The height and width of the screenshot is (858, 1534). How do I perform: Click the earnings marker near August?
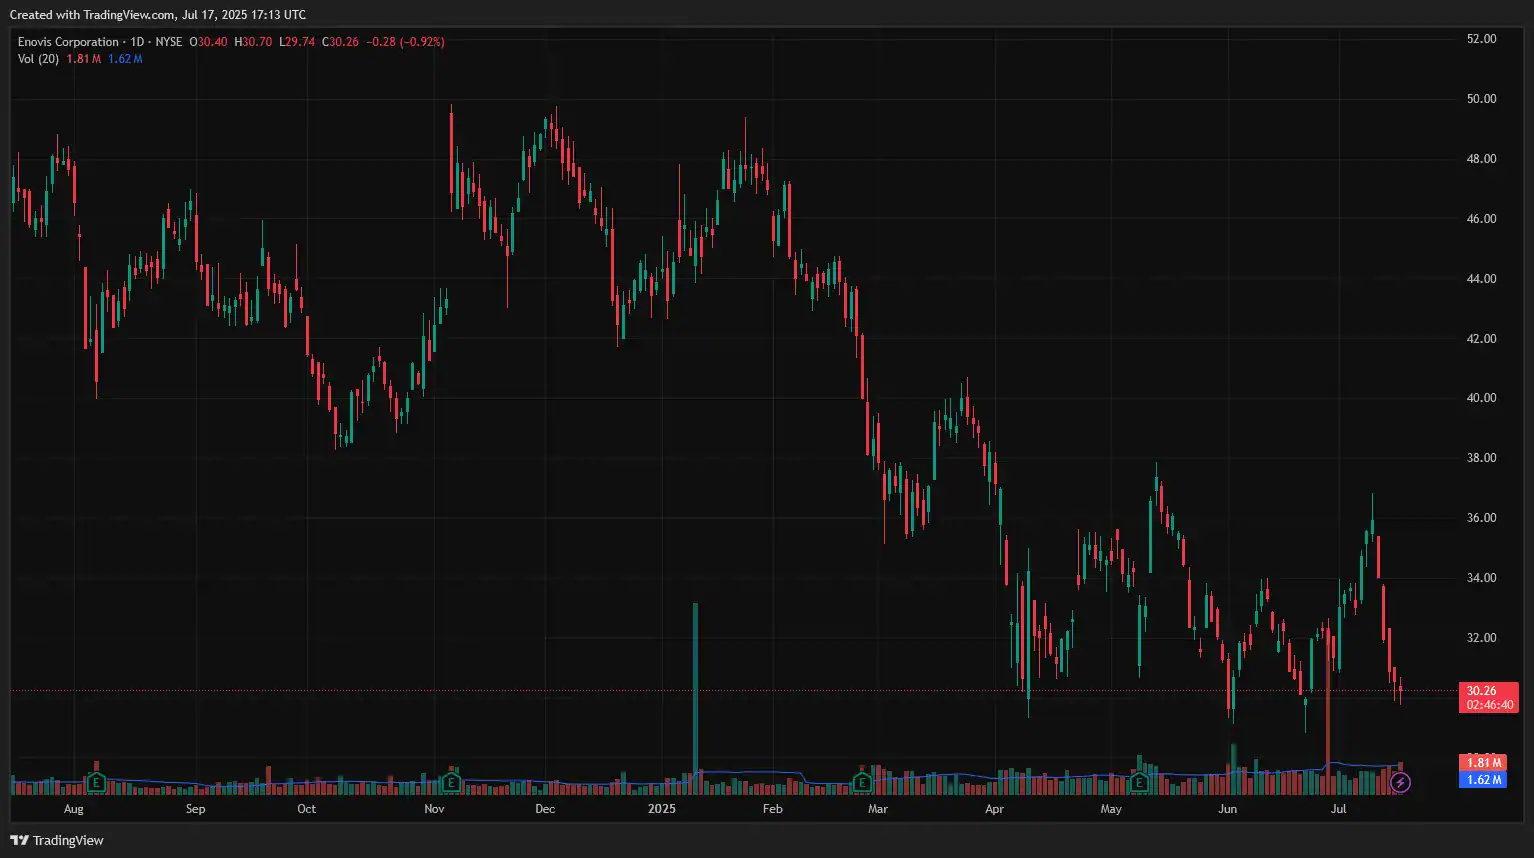(x=96, y=781)
